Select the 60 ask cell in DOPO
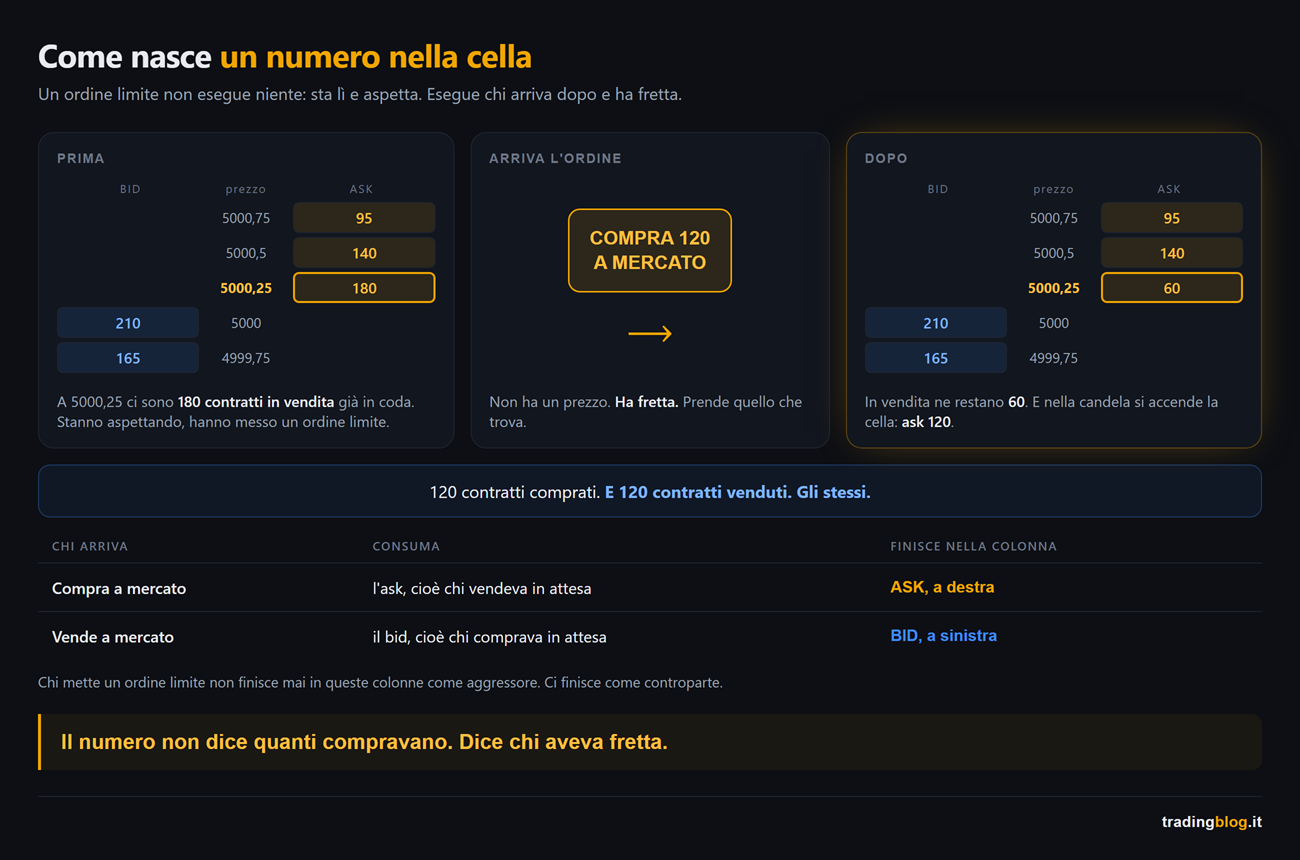 click(1172, 288)
